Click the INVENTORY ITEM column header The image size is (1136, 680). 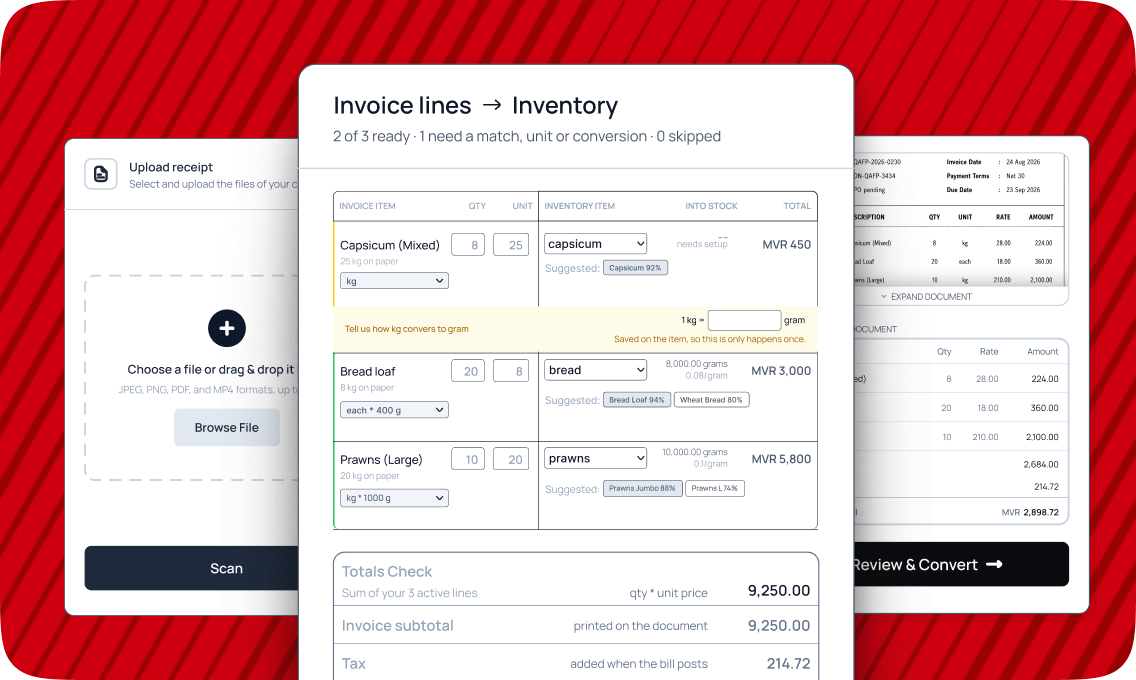tap(580, 206)
